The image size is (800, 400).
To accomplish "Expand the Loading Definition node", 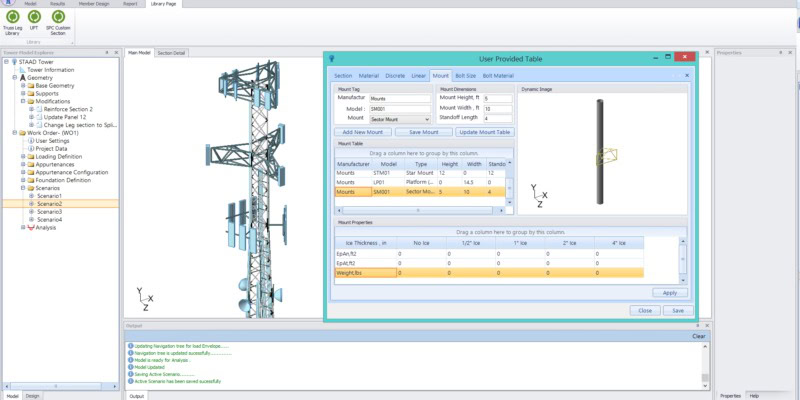I will point(22,156).
